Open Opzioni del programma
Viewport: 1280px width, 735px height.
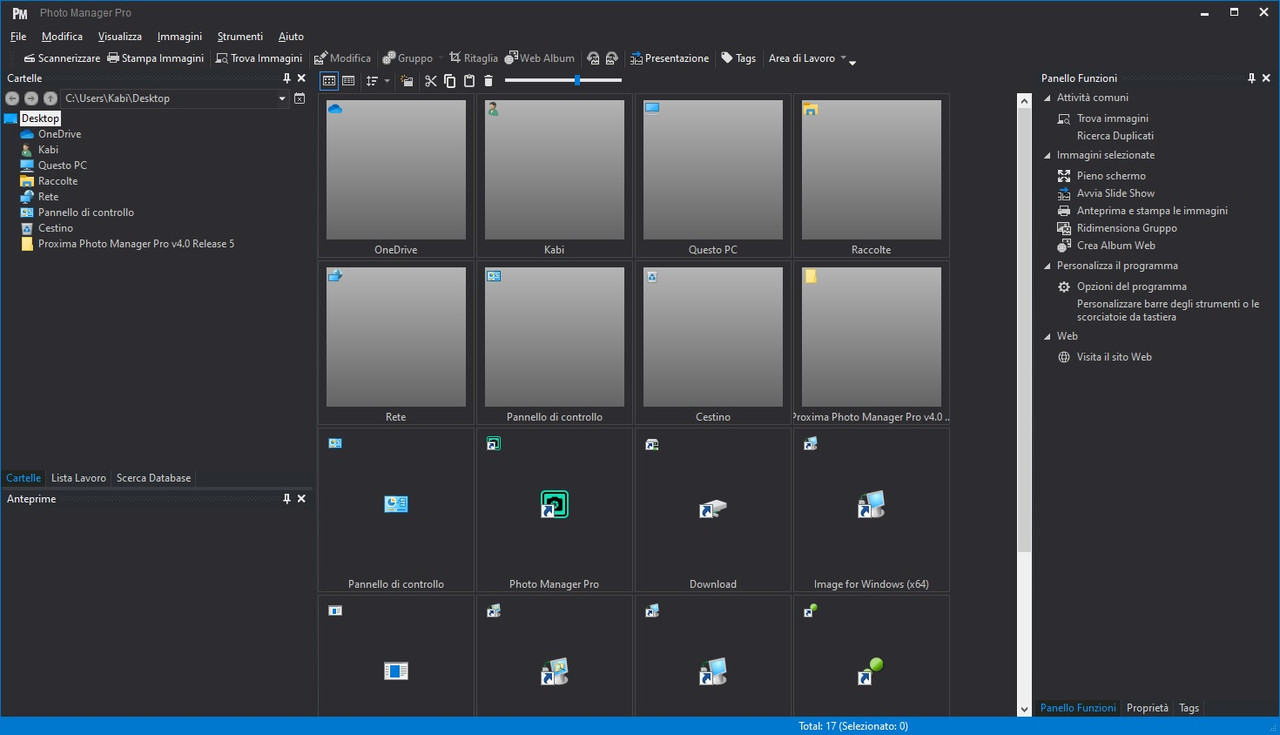(1131, 287)
